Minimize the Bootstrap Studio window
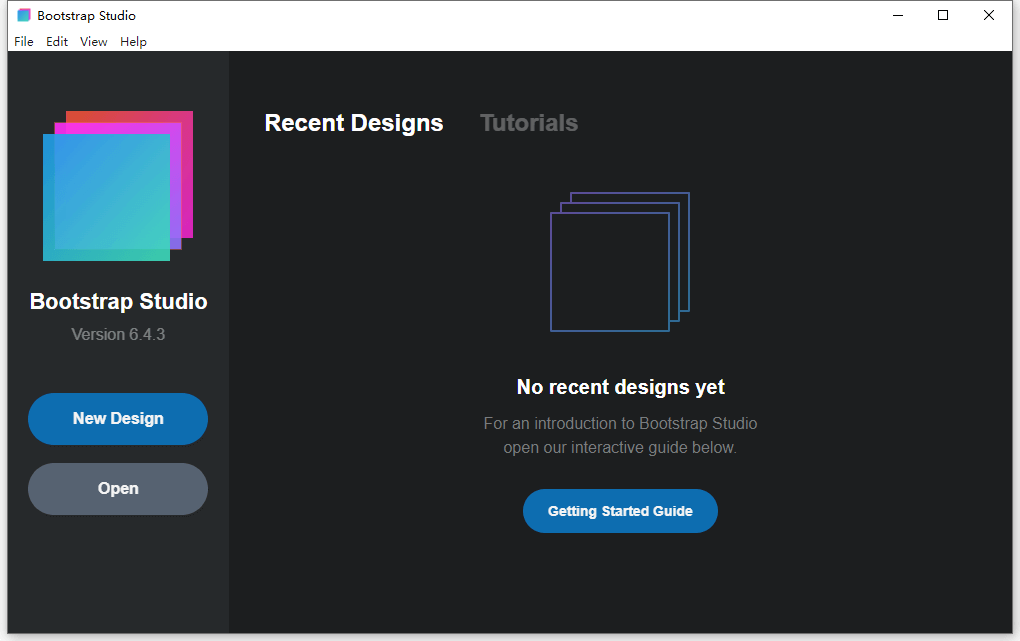The height and width of the screenshot is (641, 1020). [x=898, y=15]
